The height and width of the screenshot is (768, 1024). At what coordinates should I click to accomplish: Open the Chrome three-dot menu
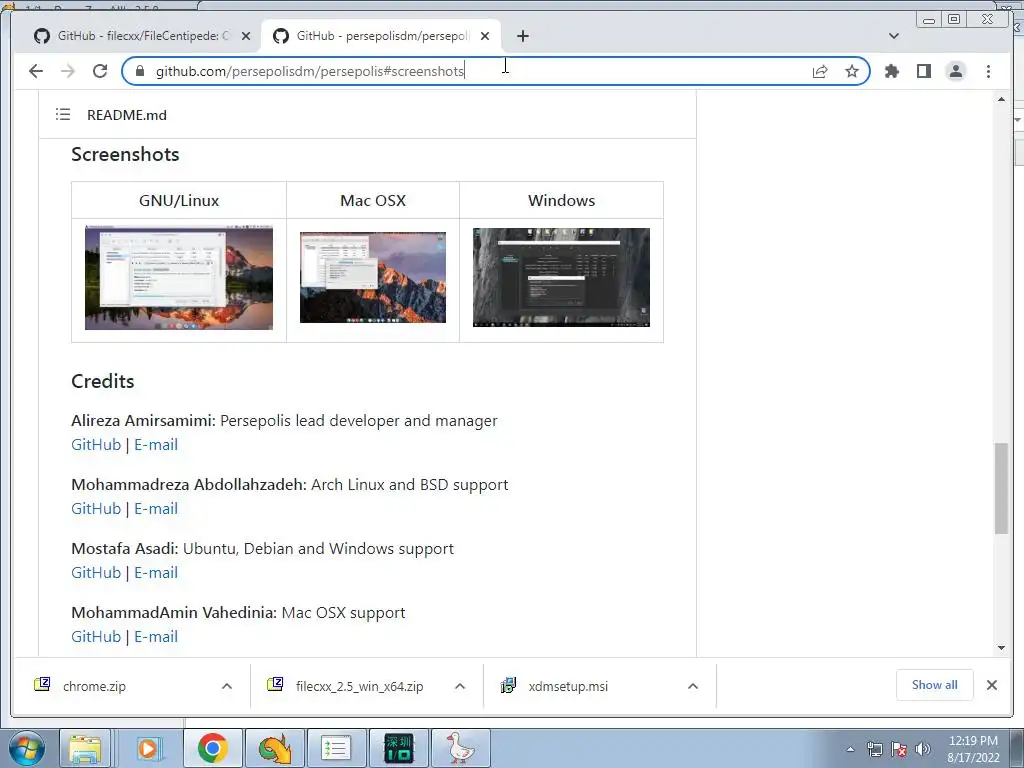click(x=988, y=71)
